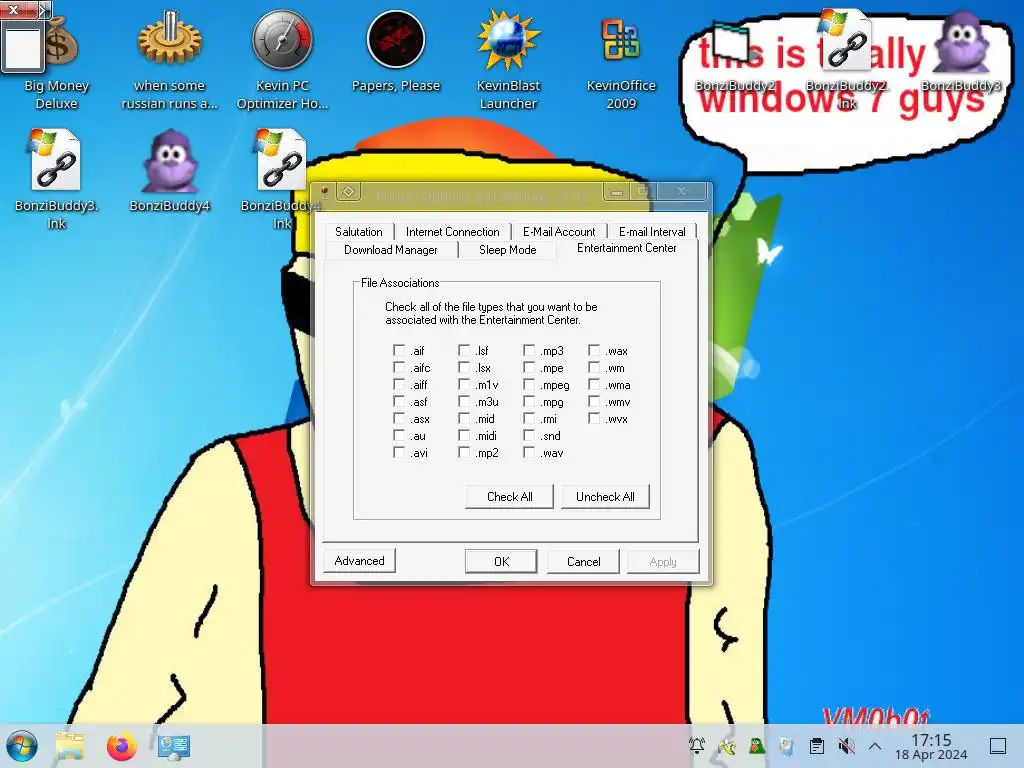Open the BonziBuddy3 gorilla icon top right

[x=961, y=42]
